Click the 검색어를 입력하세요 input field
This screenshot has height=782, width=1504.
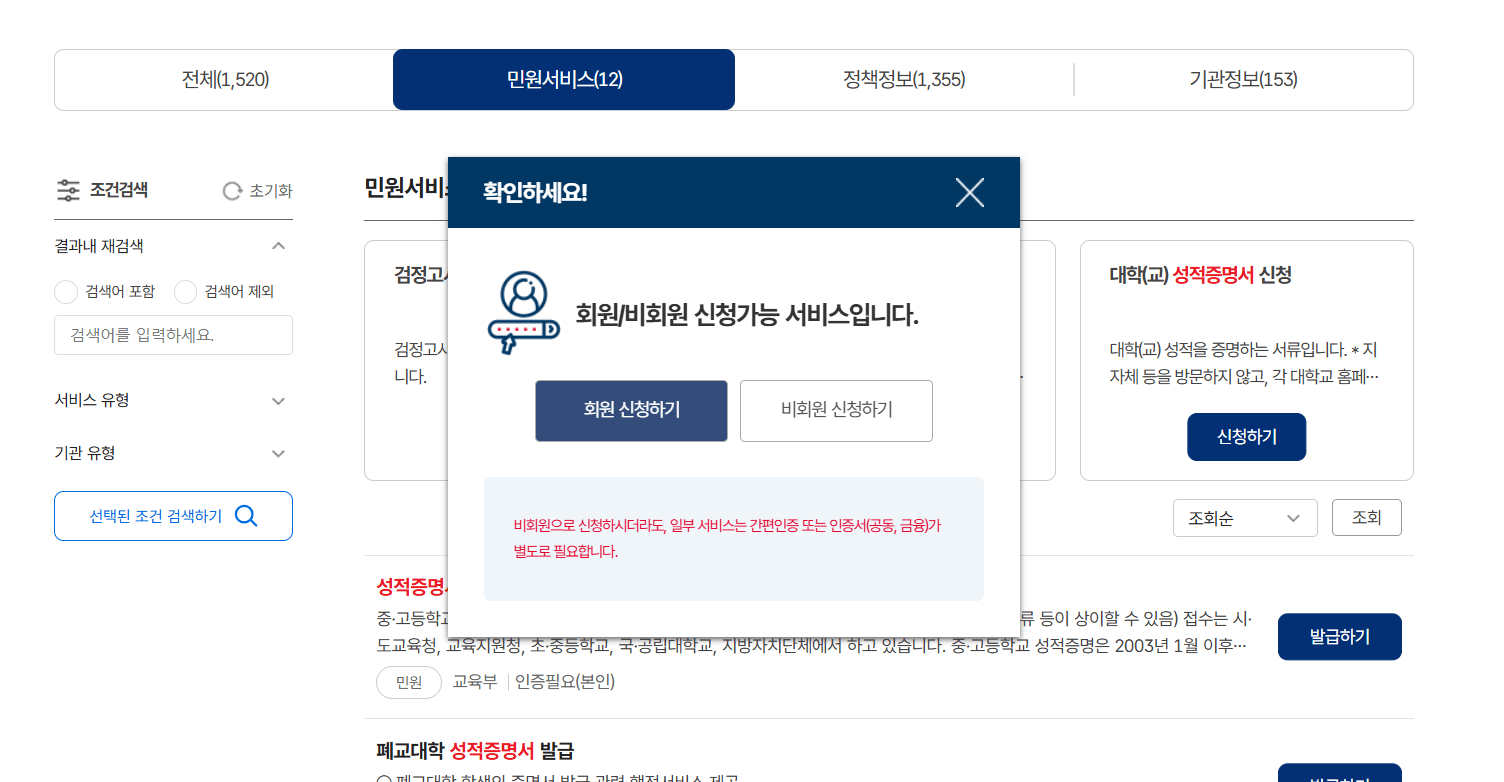(x=173, y=335)
